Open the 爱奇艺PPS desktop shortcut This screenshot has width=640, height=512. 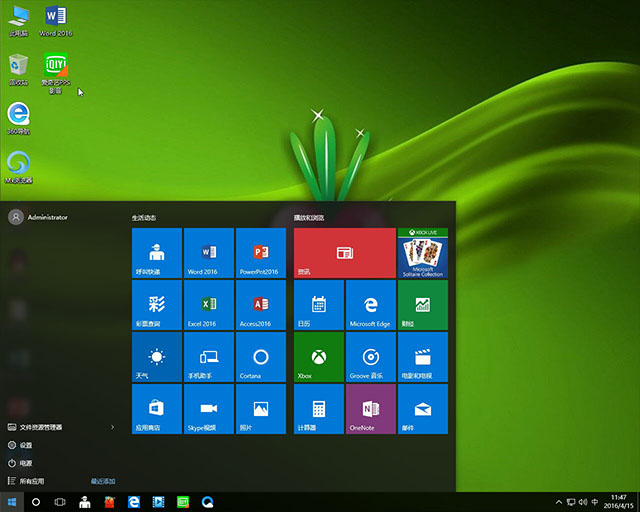pyautogui.click(x=55, y=70)
